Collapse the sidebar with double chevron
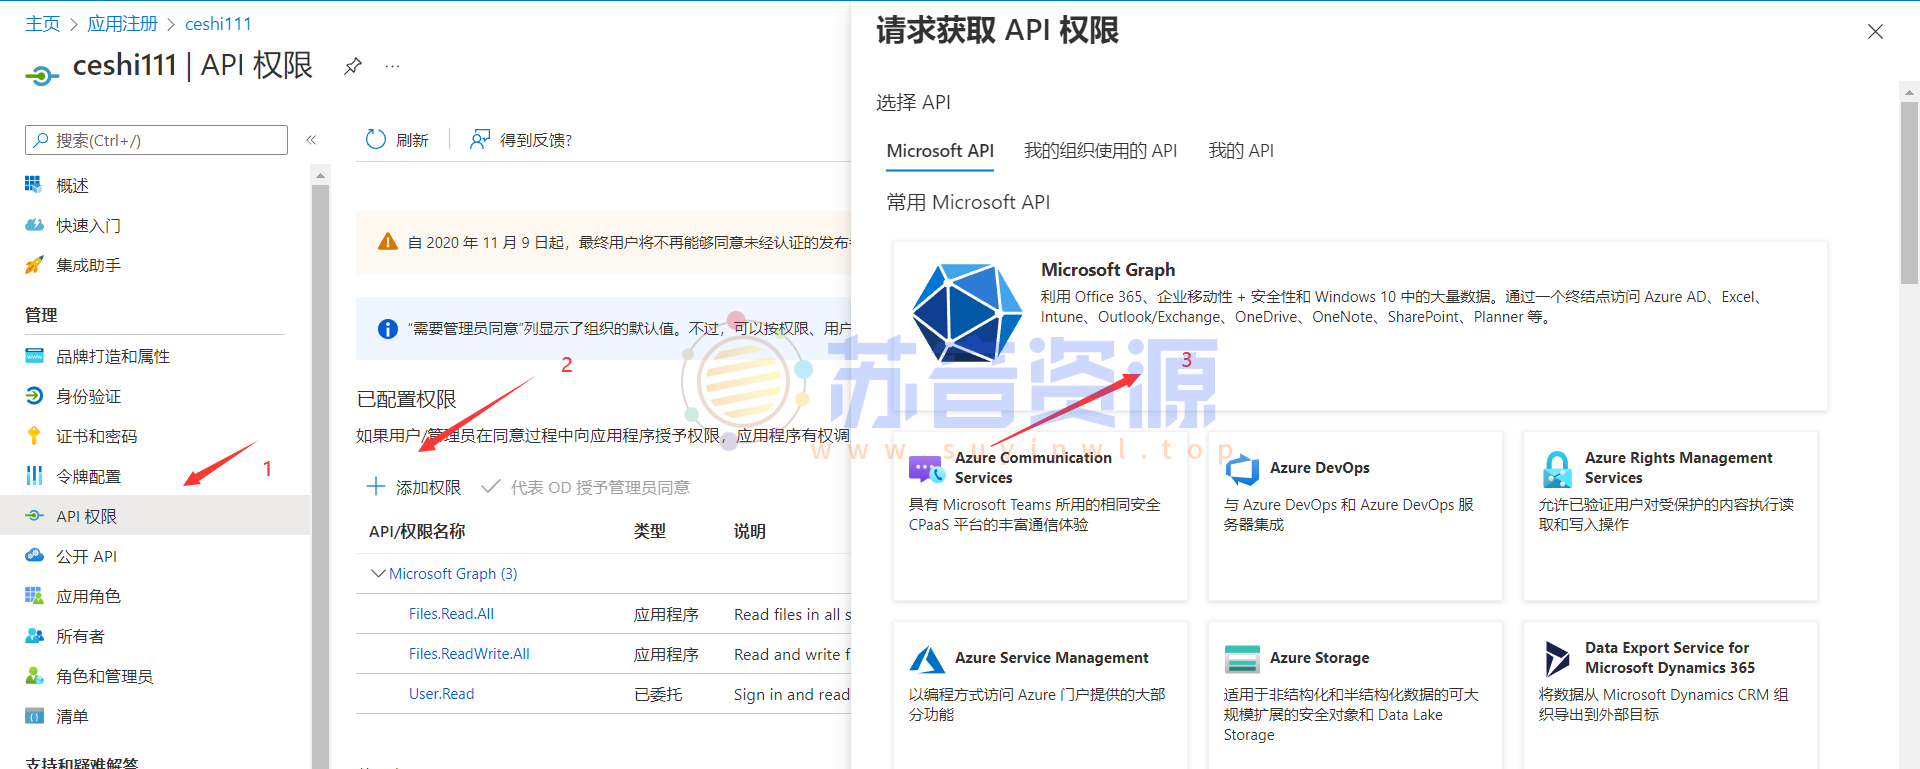The height and width of the screenshot is (769, 1920). point(311,140)
